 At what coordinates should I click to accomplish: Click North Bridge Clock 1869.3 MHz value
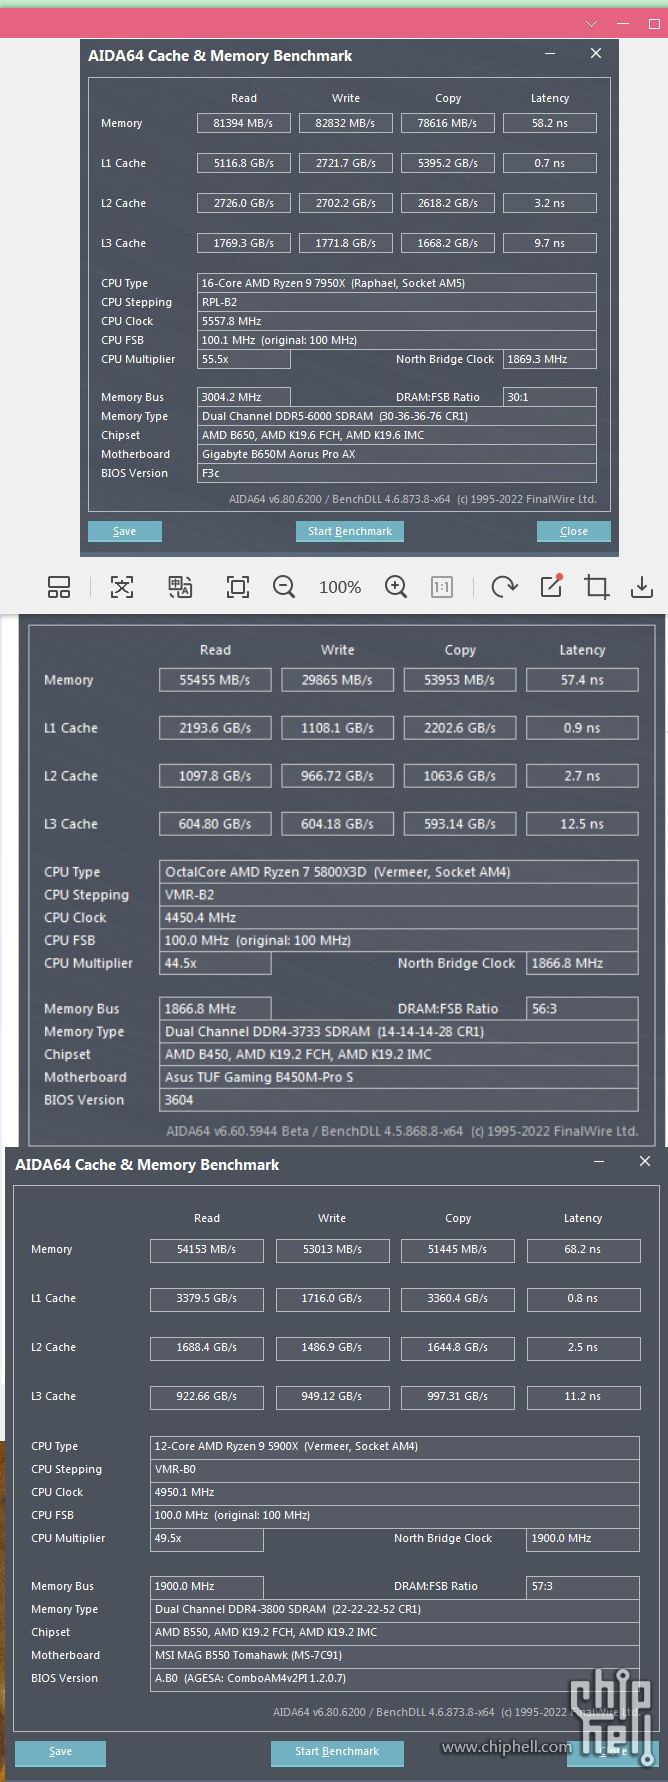550,359
